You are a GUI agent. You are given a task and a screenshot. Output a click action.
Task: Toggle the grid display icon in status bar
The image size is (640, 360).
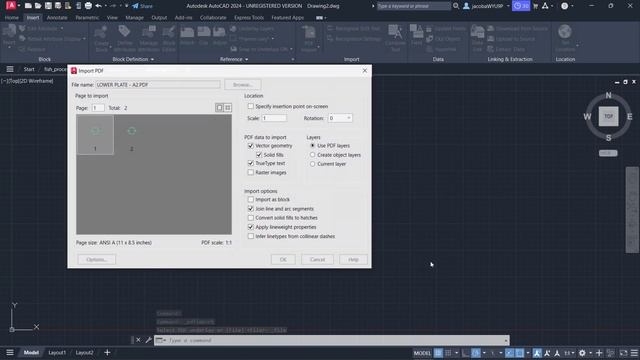(x=438, y=353)
